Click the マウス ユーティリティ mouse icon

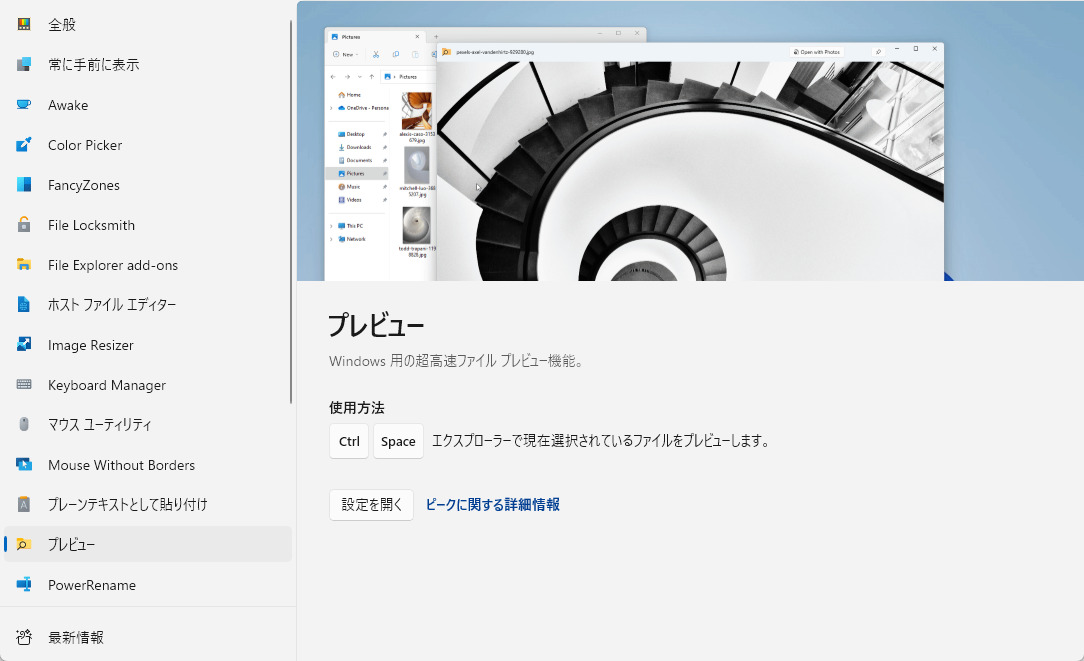pos(24,425)
